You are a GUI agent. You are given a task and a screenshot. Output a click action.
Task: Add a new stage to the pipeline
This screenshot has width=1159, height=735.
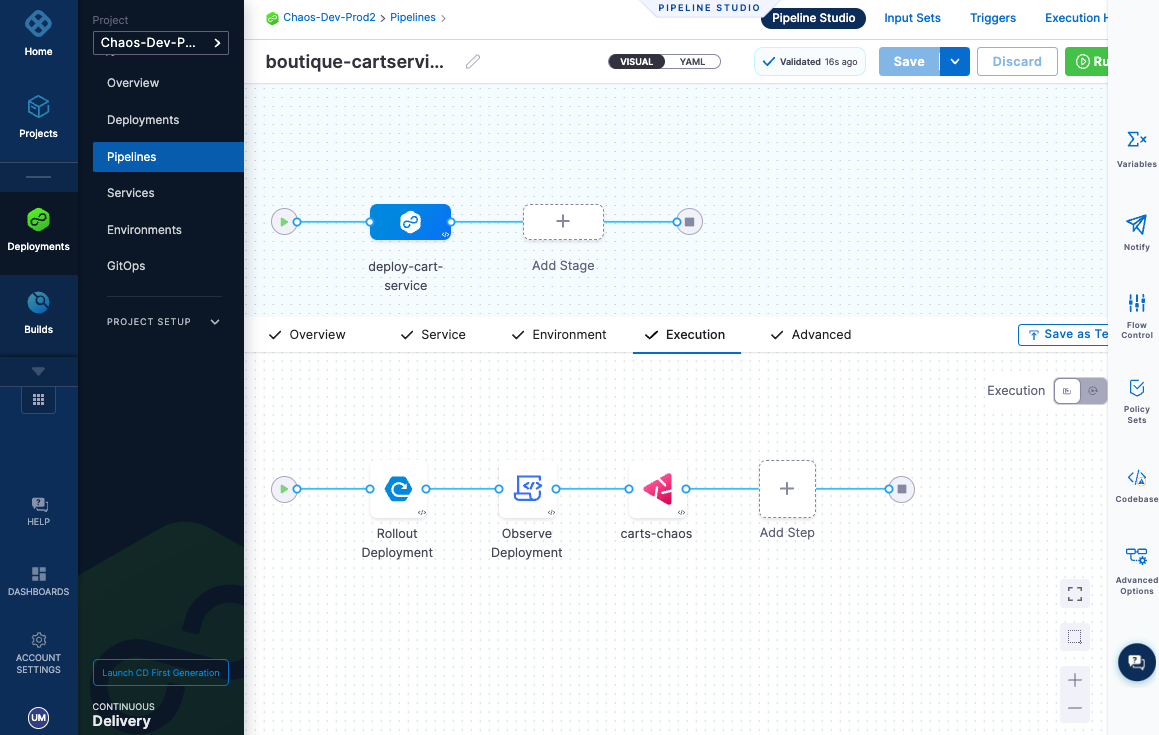tap(563, 222)
